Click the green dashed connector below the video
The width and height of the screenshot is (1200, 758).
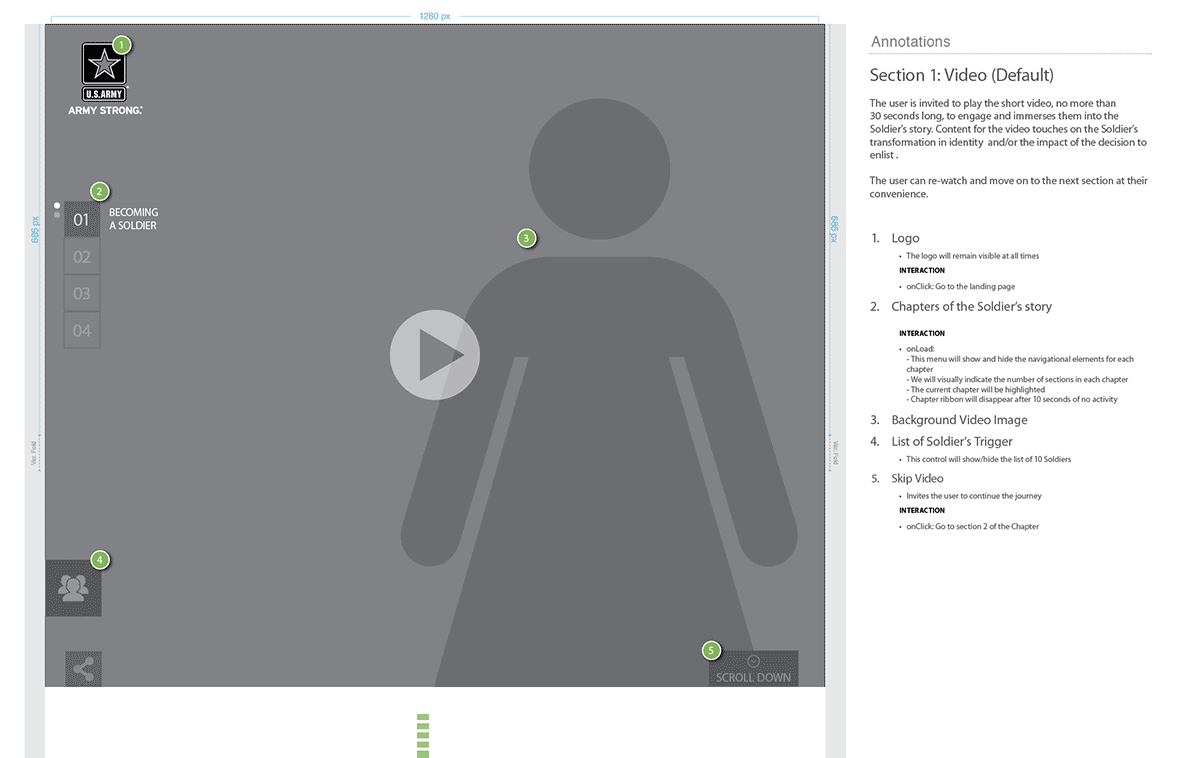pyautogui.click(x=423, y=735)
